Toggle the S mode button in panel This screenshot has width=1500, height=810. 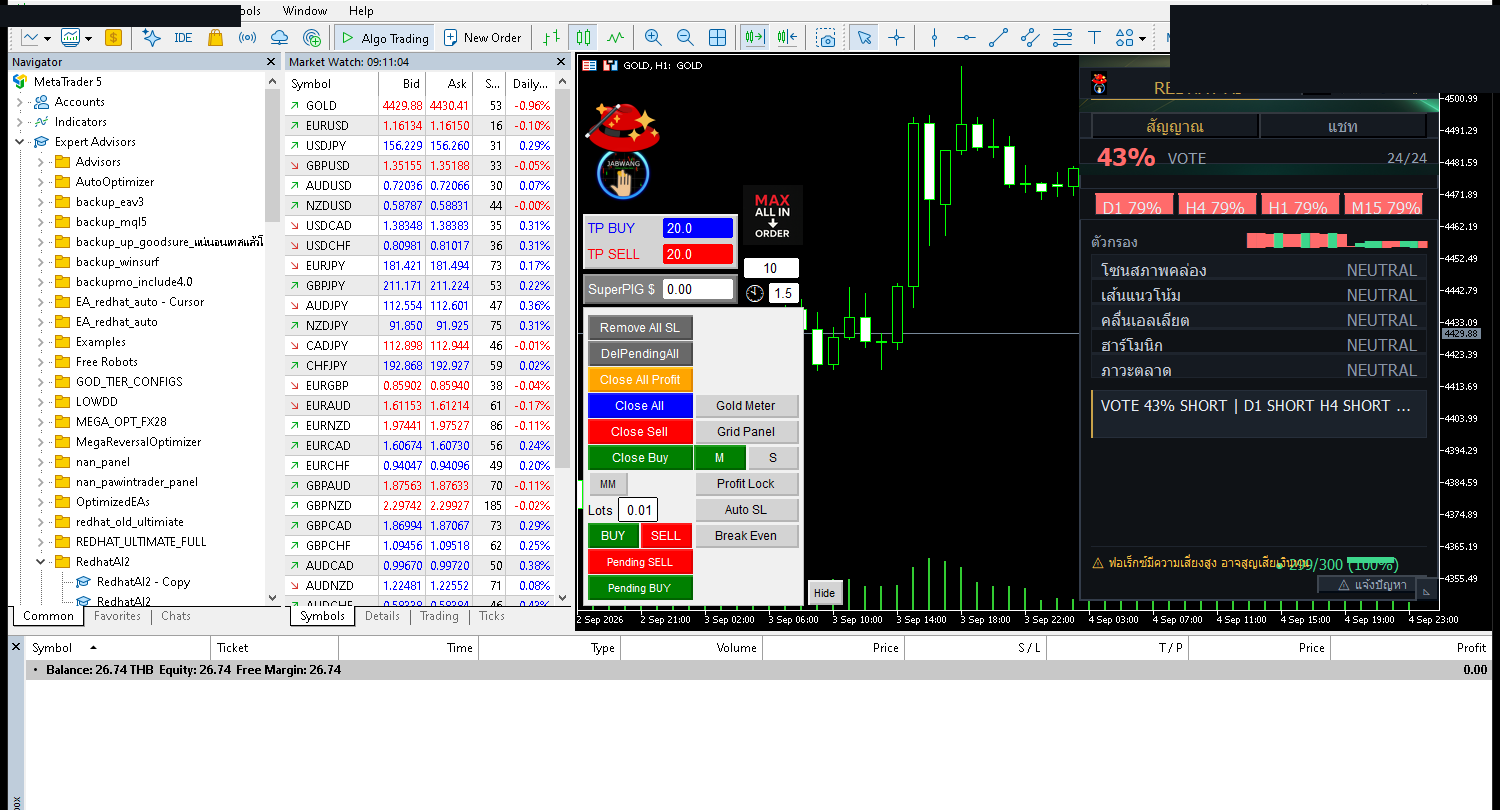(774, 458)
